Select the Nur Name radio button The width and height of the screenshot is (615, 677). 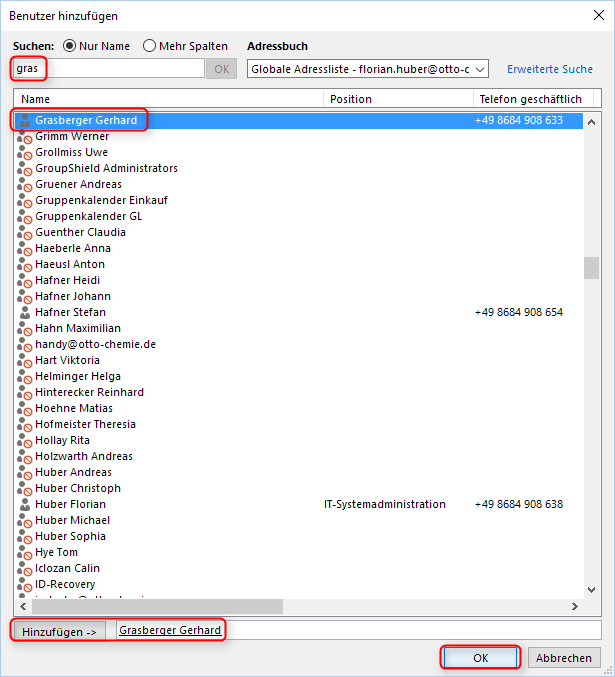(x=70, y=46)
